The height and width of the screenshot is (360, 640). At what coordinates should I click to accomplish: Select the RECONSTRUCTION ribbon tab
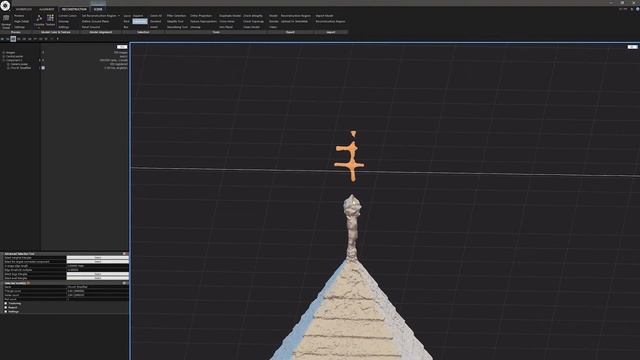tap(74, 9)
